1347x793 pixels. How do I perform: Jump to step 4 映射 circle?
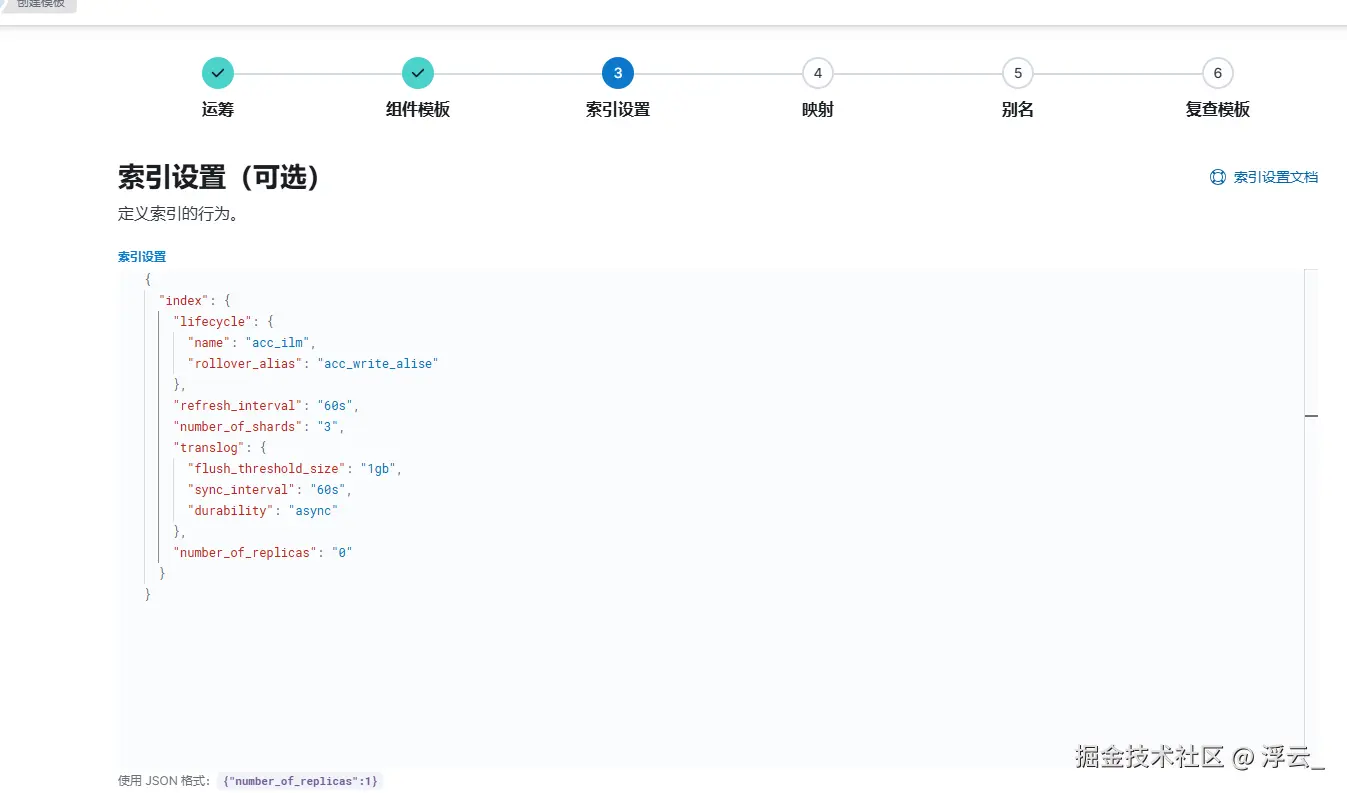[818, 73]
